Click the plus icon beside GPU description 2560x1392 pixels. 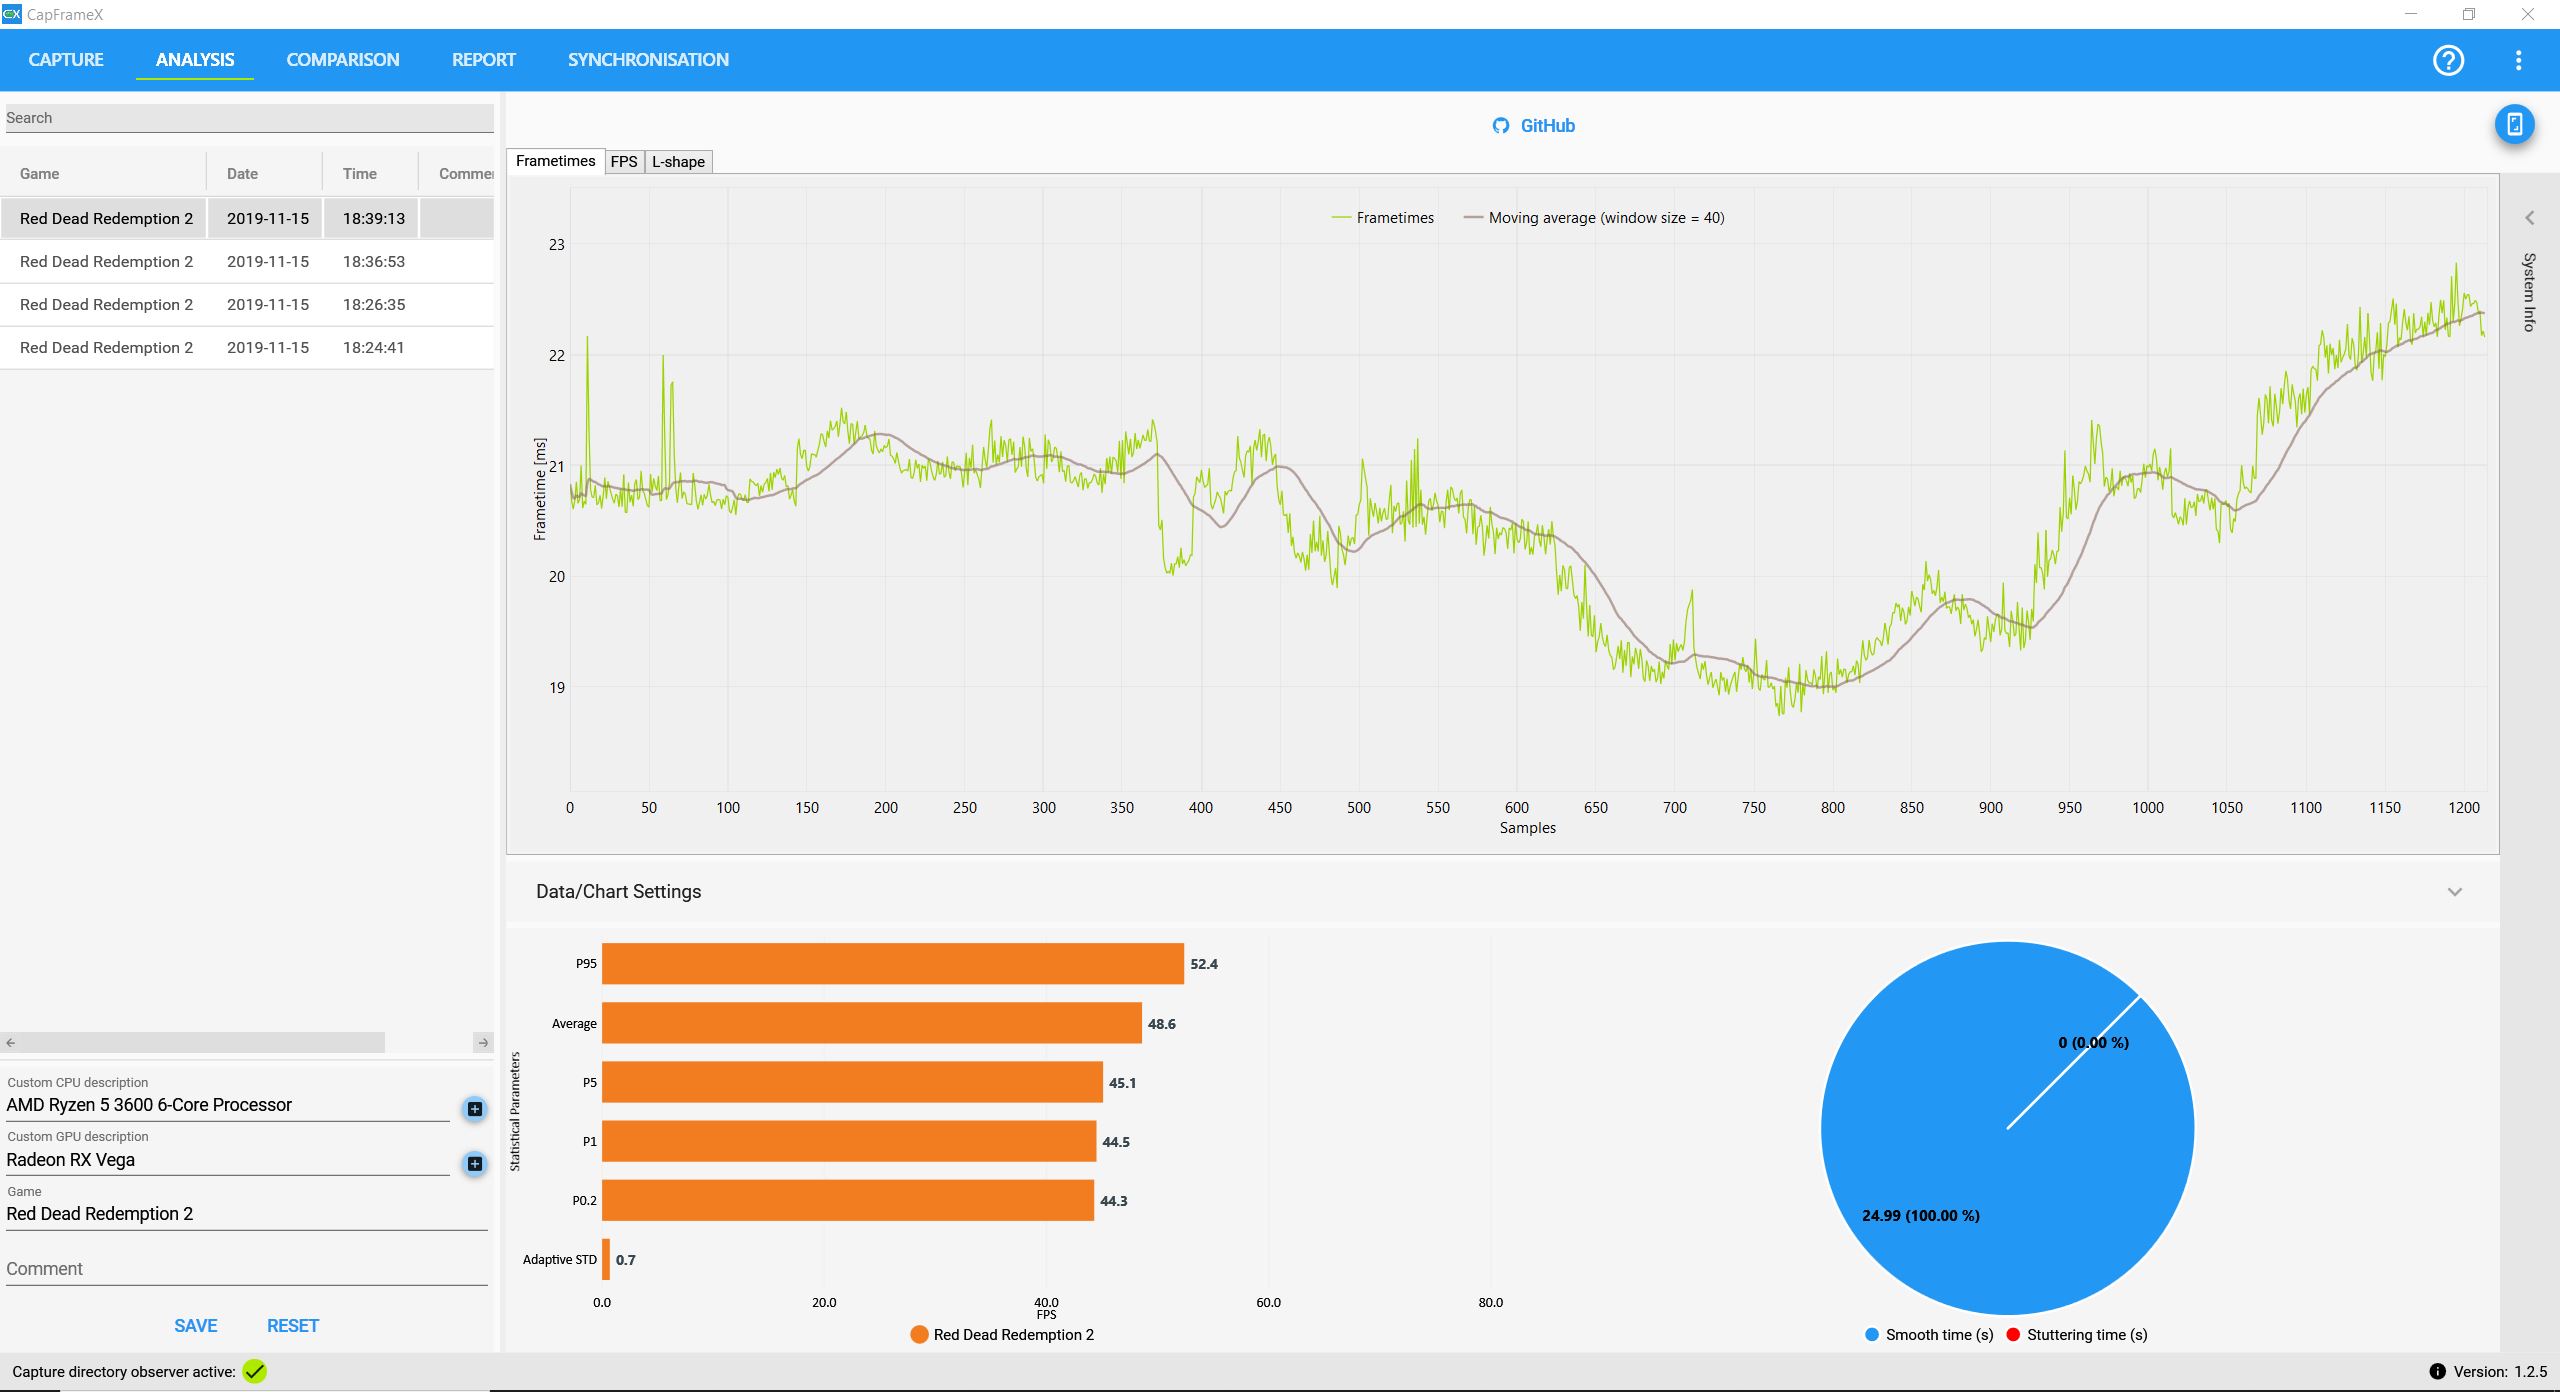(475, 1163)
